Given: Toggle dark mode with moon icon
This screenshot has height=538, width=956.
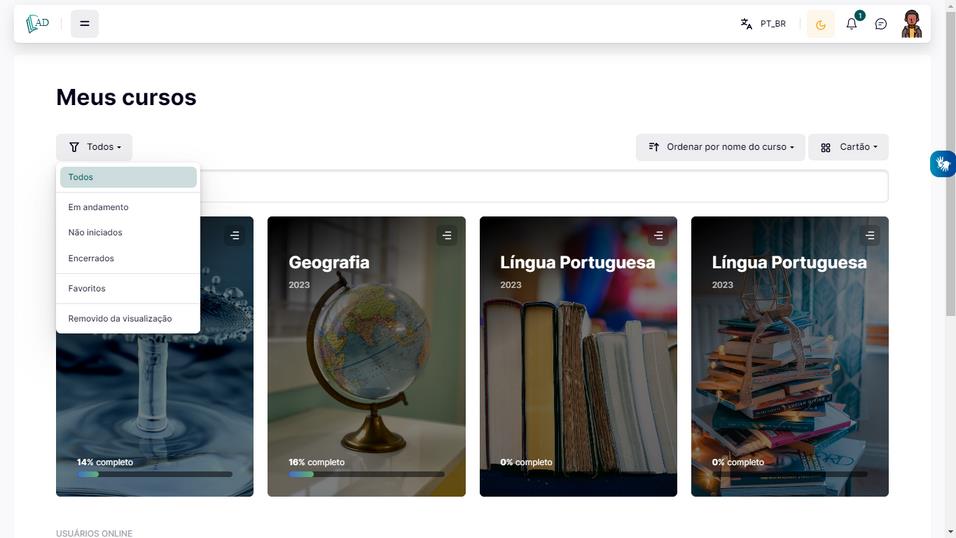Looking at the screenshot, I should (821, 24).
